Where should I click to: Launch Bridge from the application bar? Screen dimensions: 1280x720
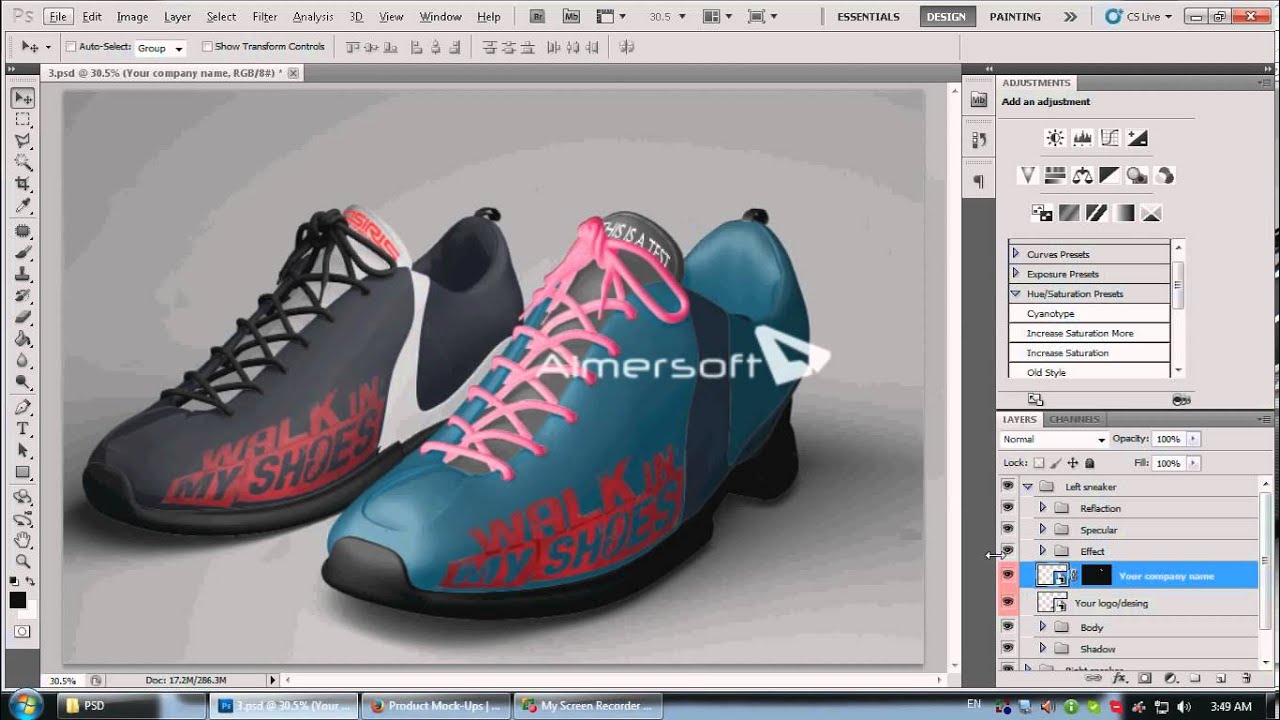pos(537,16)
